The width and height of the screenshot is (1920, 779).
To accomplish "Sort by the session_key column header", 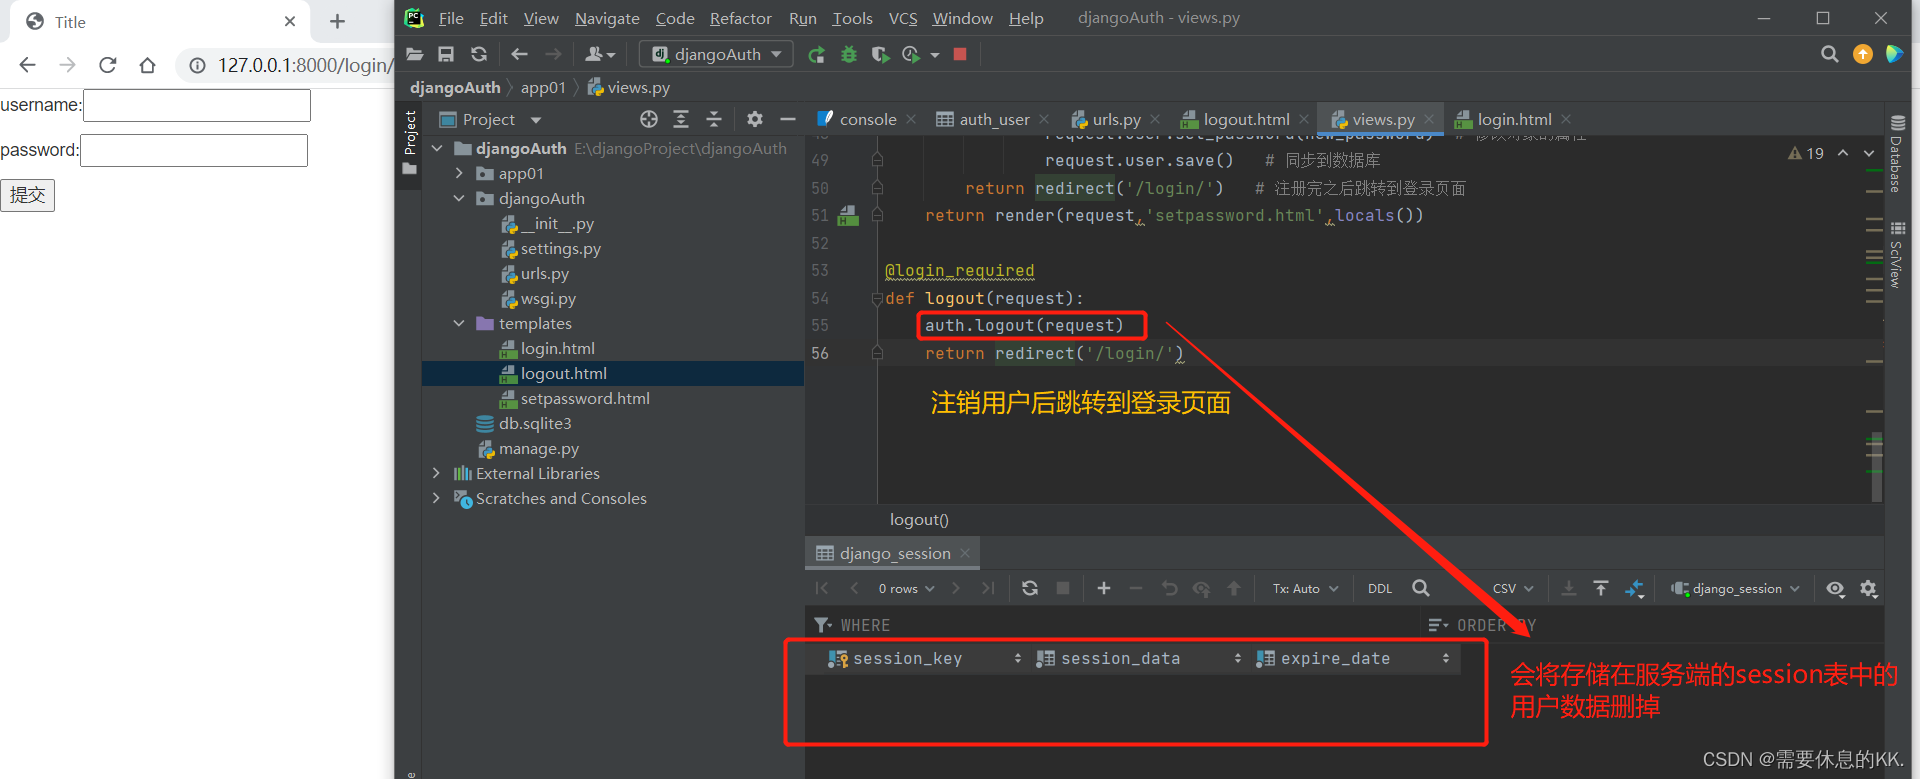I will 925,658.
